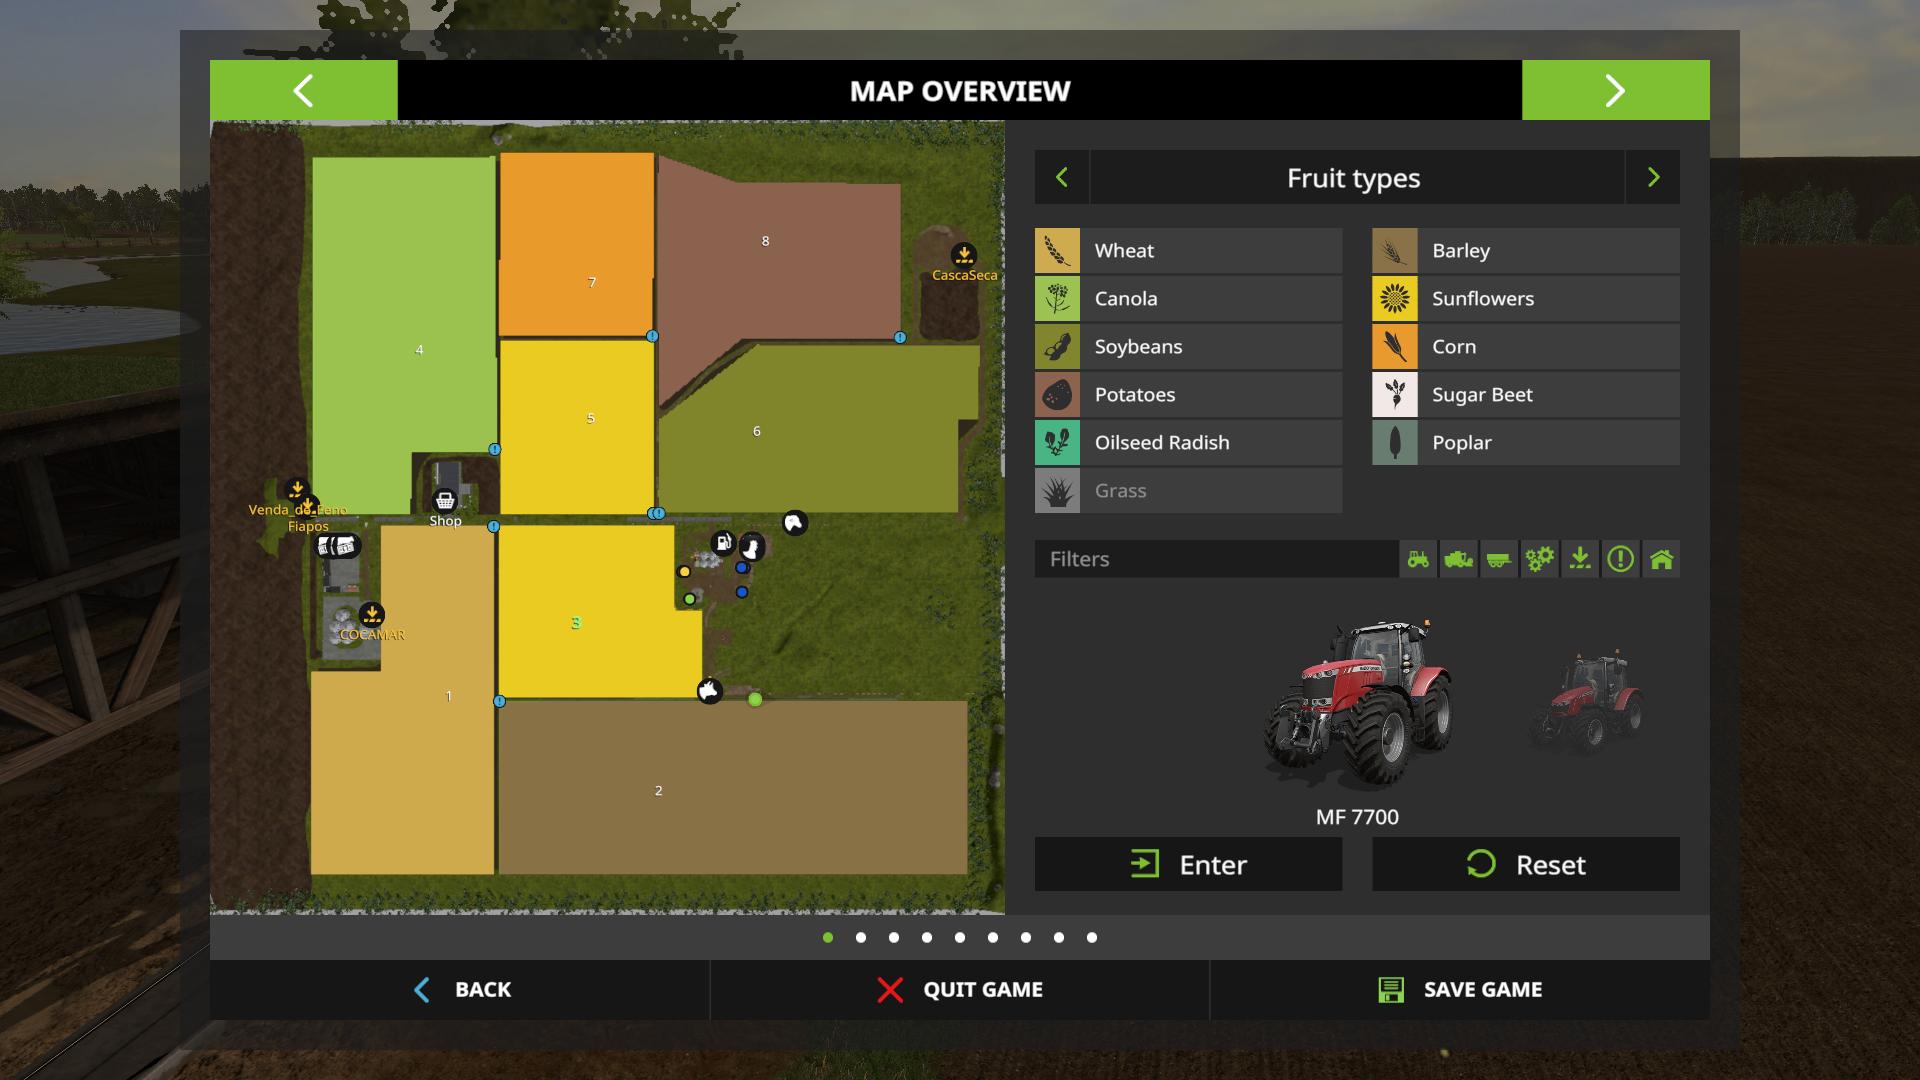
Task: Select the last page indicator dot
Action: pos(1092,938)
